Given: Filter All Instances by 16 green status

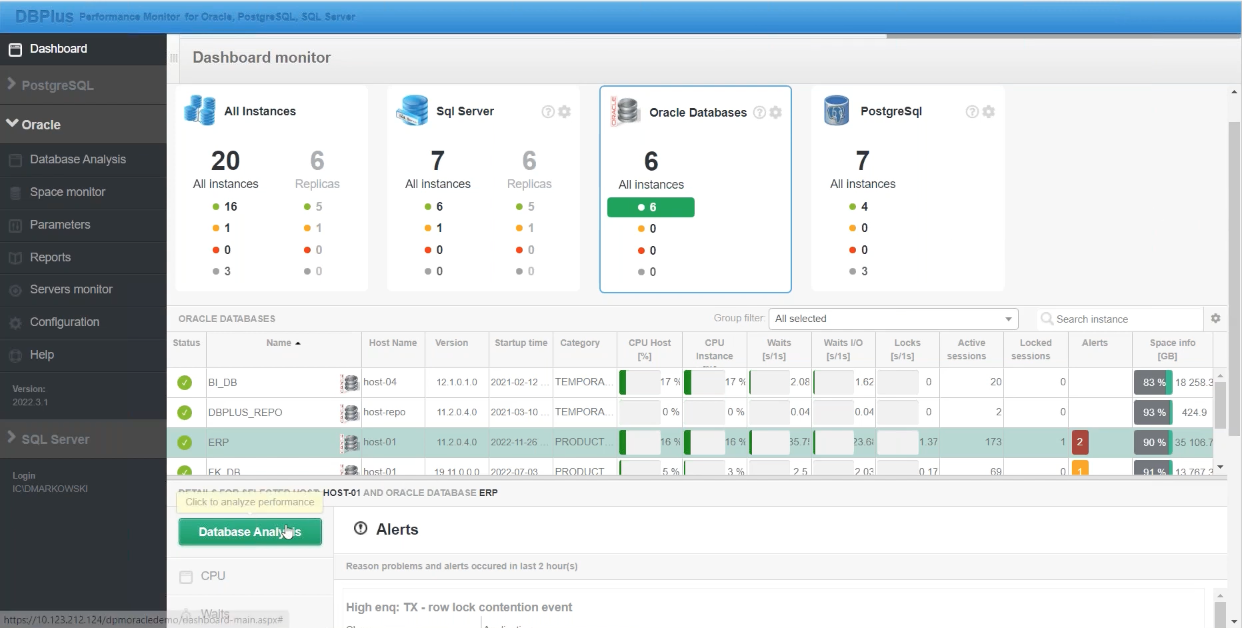Looking at the screenshot, I should (x=225, y=207).
